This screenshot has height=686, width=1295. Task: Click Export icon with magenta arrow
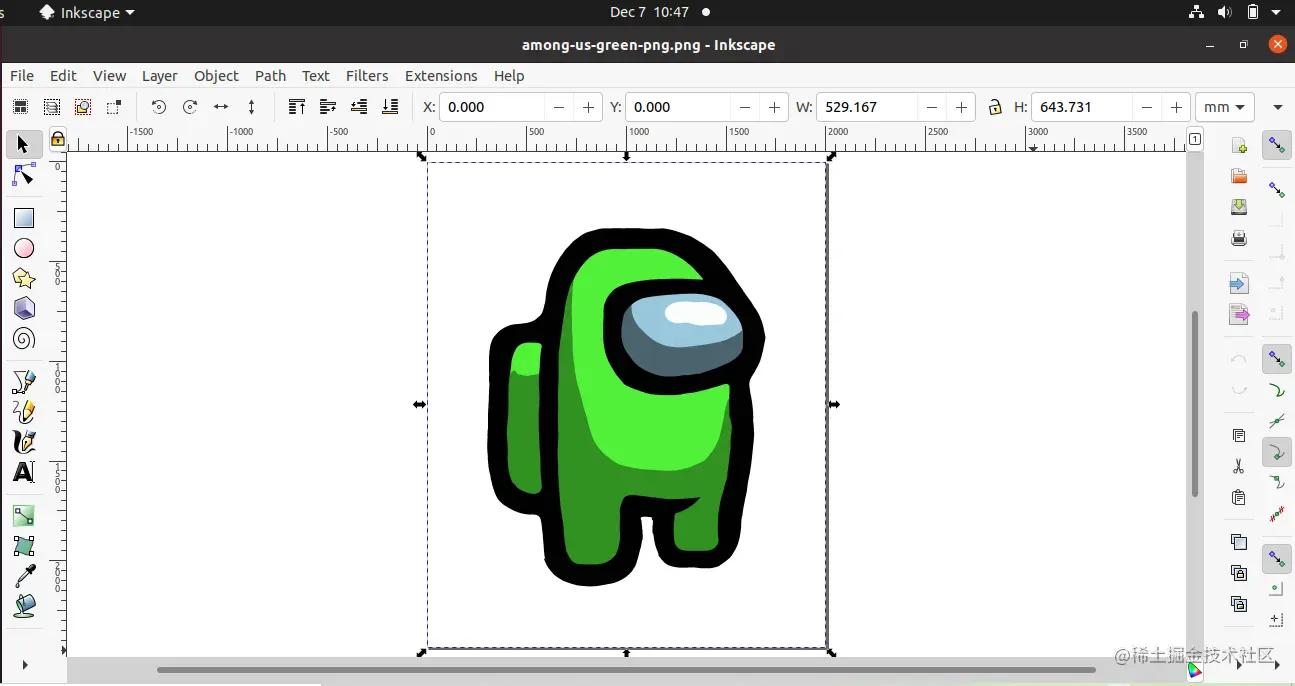[x=1239, y=314]
